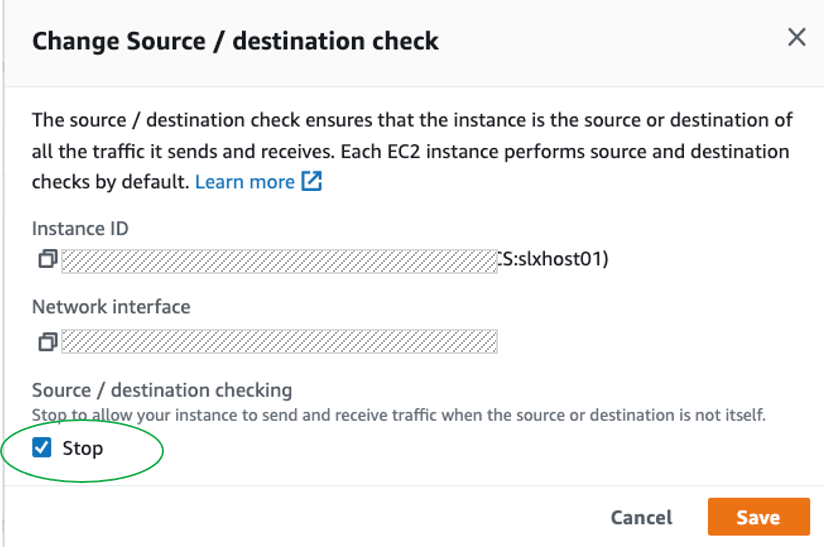Click the dialog title heading
Screen dimensions: 824x558
point(235,41)
